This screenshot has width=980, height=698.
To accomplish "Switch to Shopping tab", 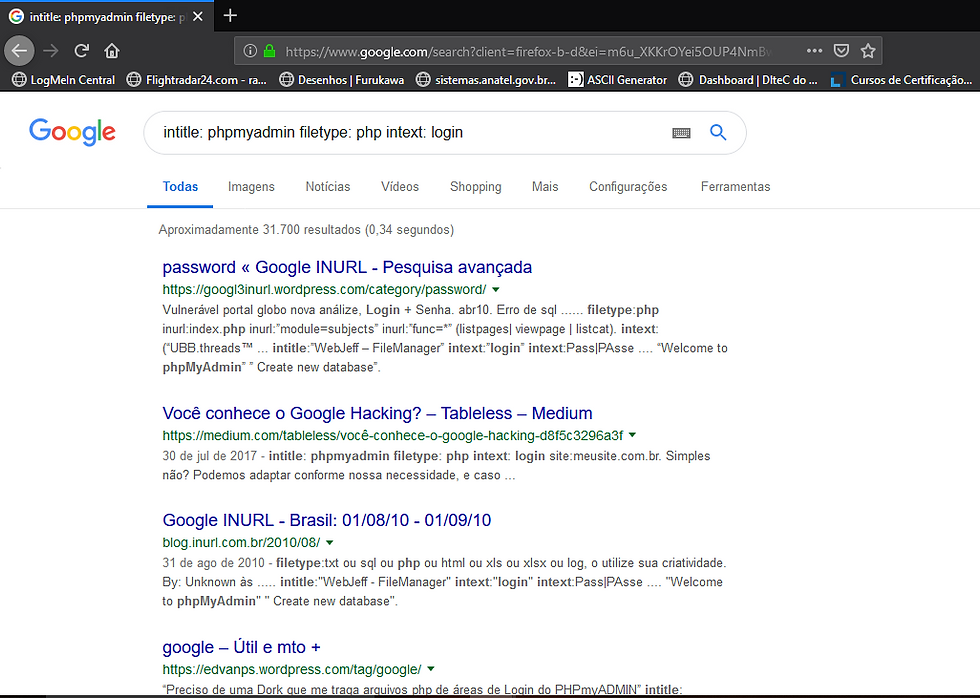I will (x=476, y=187).
